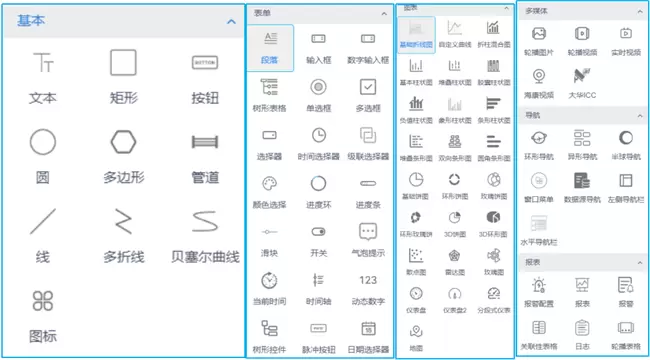
Task: Collapse the 表单 panel arrow
Action: point(384,14)
